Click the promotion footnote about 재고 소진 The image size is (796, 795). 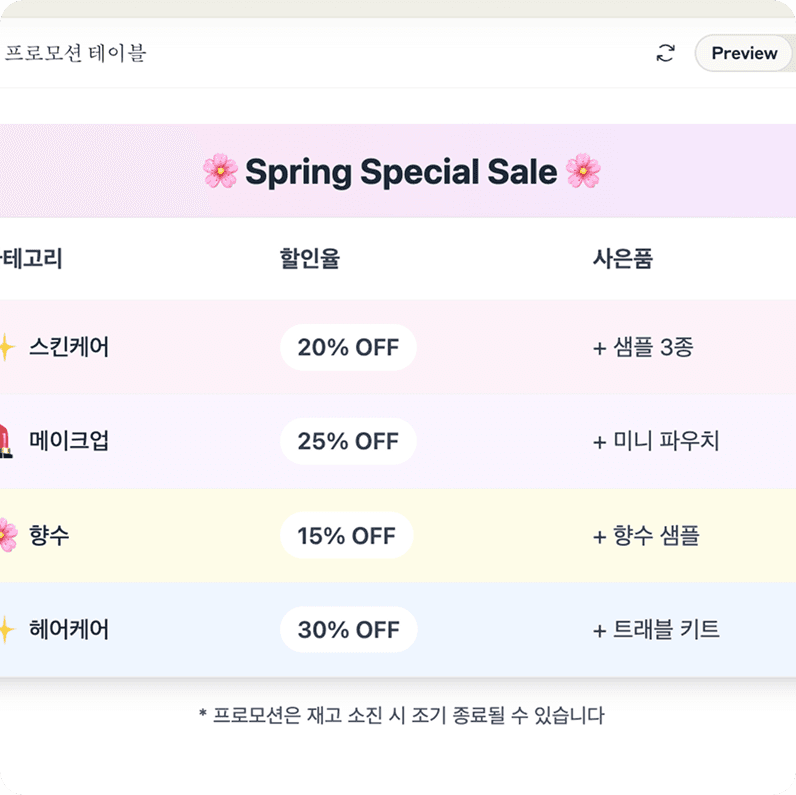pos(401,715)
